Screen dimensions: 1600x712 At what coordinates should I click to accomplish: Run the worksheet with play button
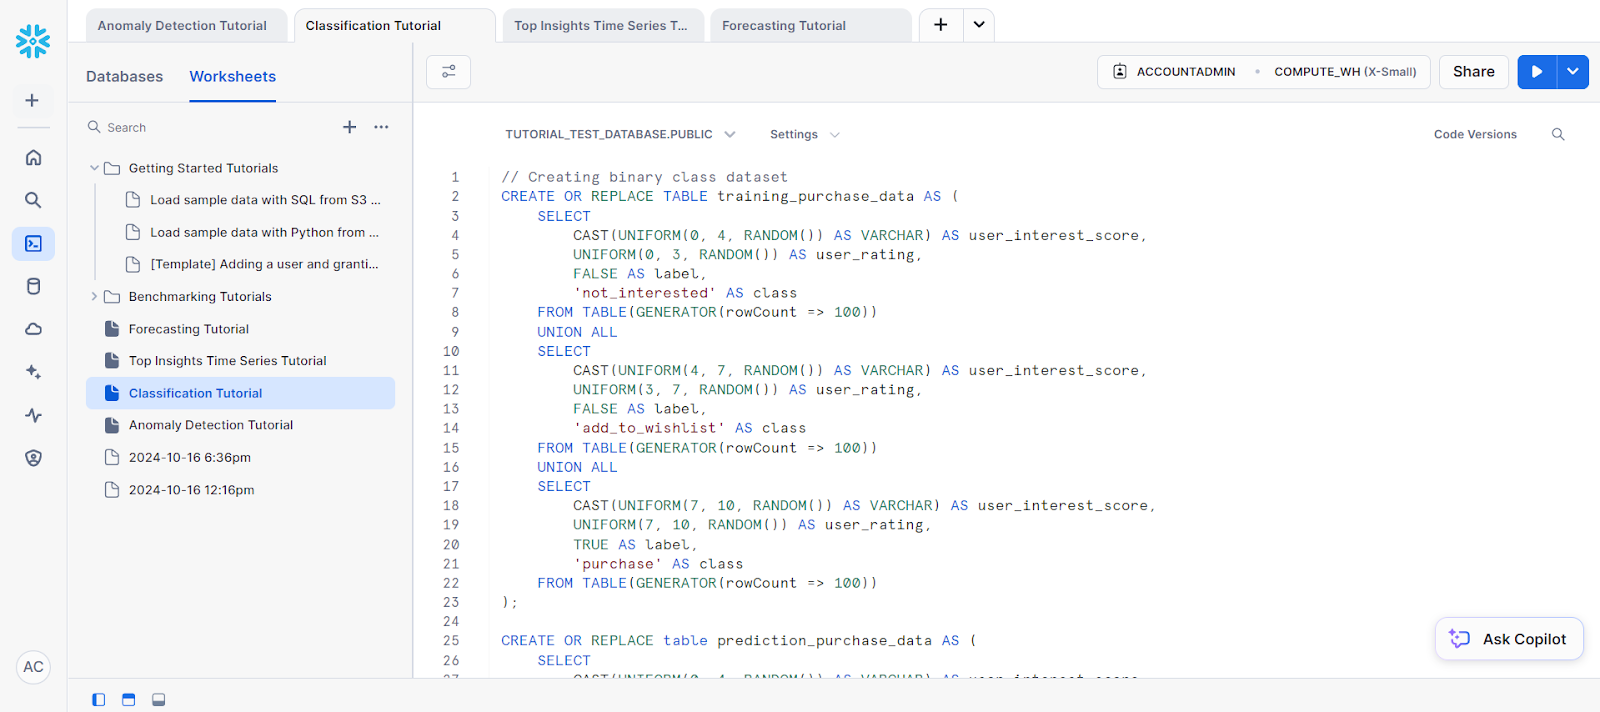tap(1537, 72)
